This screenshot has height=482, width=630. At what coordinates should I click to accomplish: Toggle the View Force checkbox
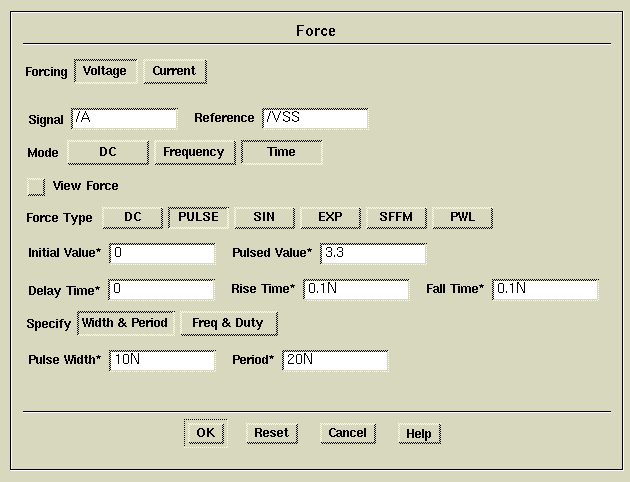tap(36, 187)
